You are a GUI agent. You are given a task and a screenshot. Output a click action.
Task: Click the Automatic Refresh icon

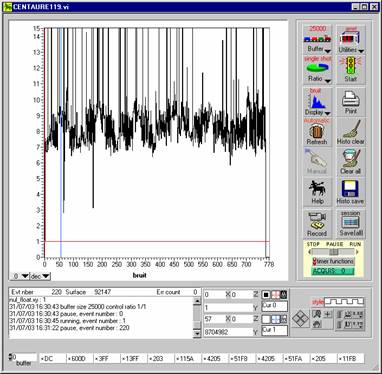(317, 132)
